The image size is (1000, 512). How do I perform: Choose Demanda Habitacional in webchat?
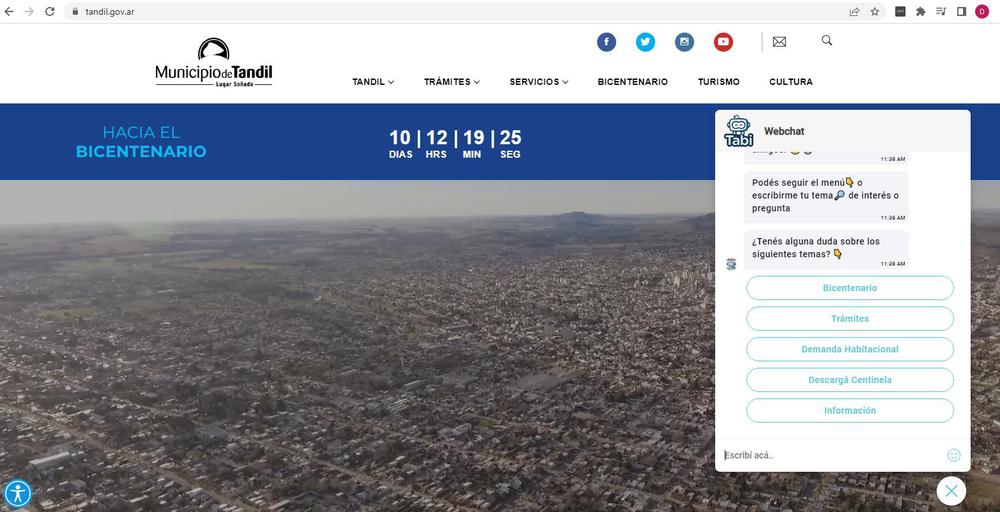850,349
